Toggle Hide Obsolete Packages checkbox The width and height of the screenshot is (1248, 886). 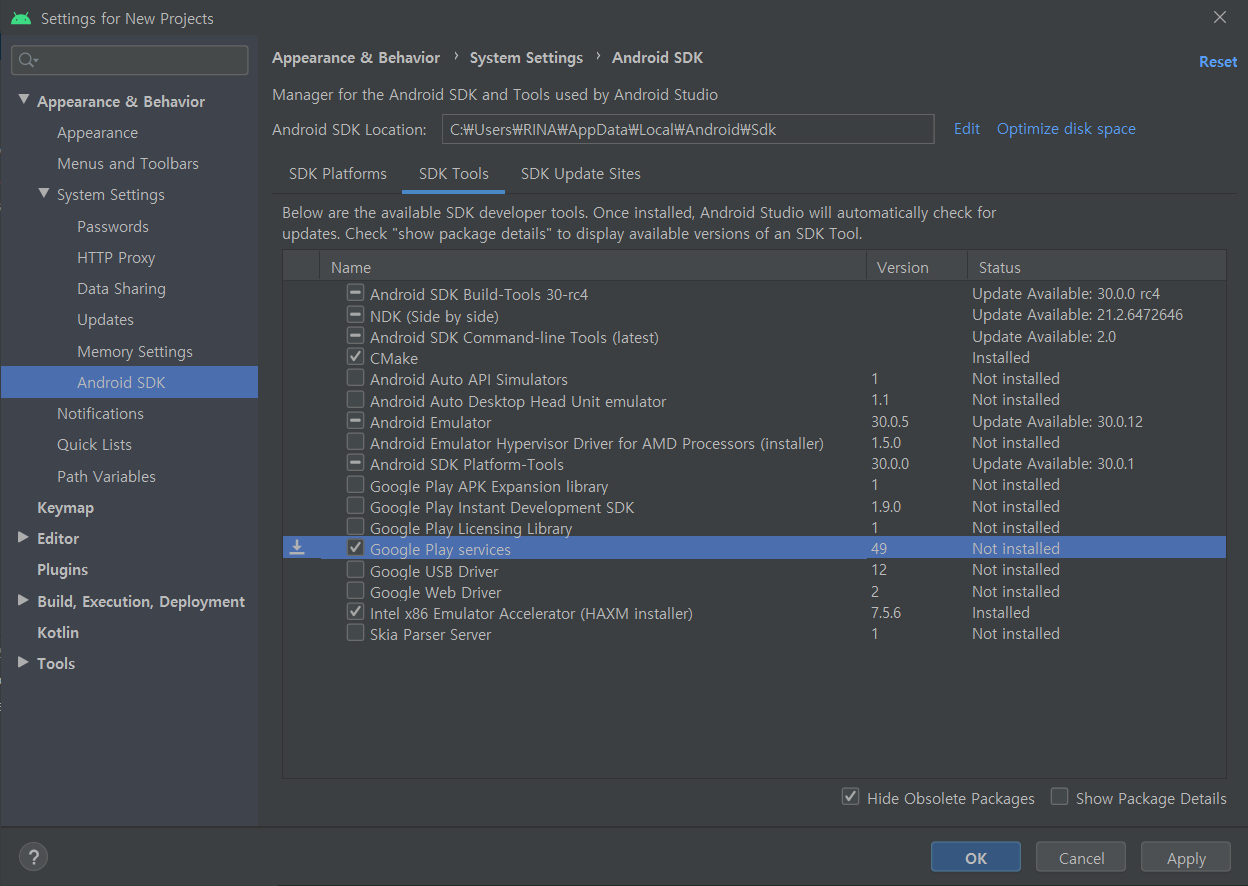coord(850,797)
